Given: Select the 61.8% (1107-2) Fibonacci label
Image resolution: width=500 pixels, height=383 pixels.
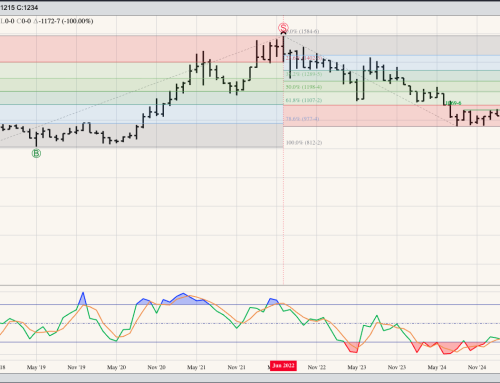Looking at the screenshot, I should 304,100.
